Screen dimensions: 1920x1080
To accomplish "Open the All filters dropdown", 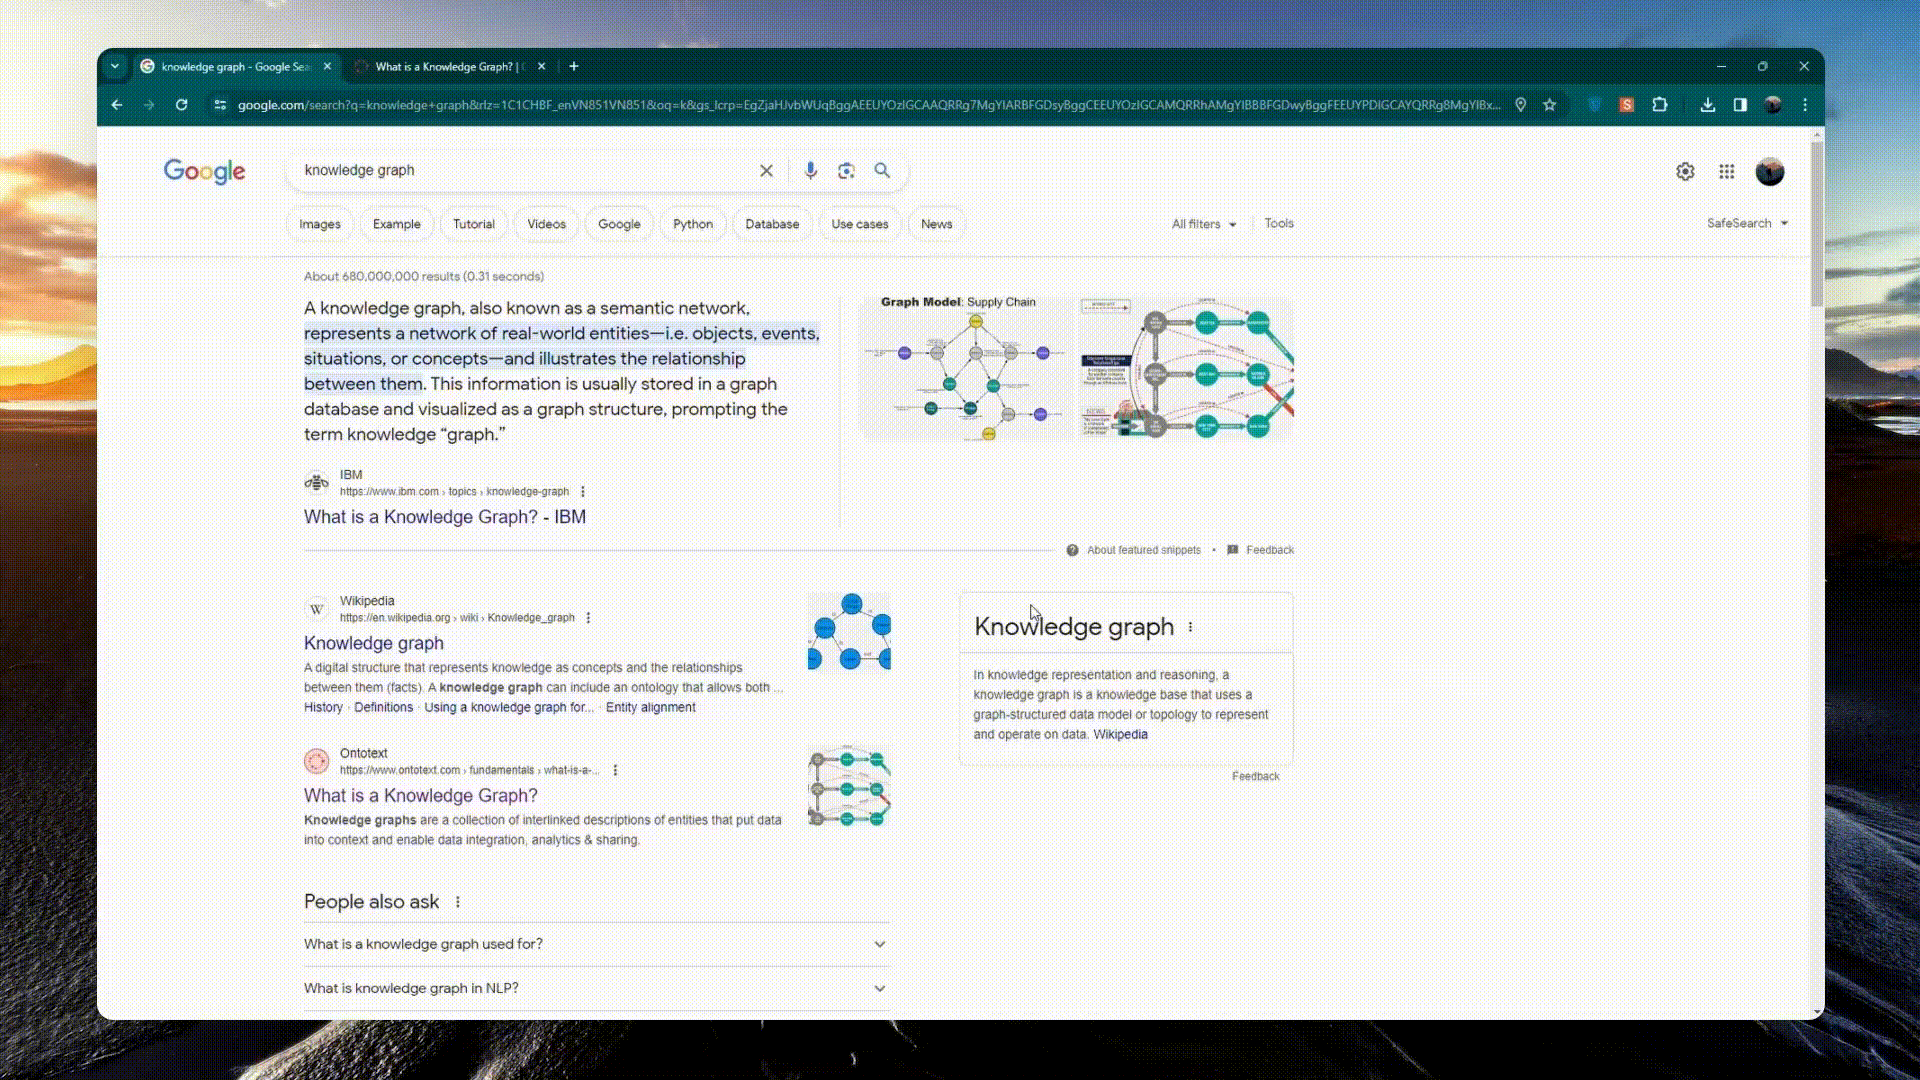I will (1204, 224).
